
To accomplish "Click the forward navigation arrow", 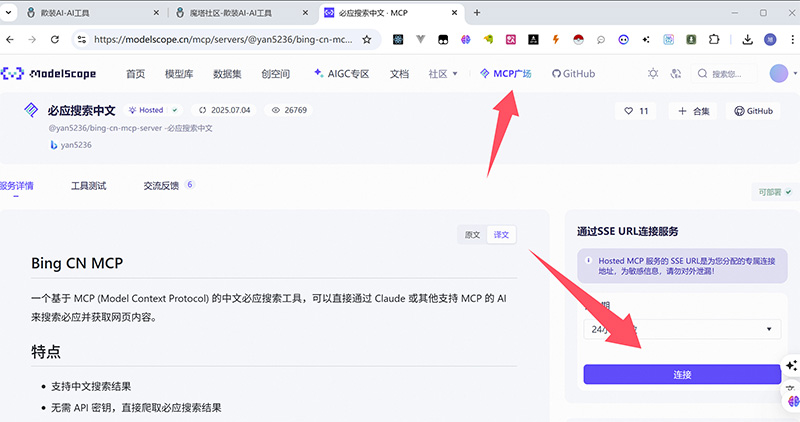I will [32, 39].
